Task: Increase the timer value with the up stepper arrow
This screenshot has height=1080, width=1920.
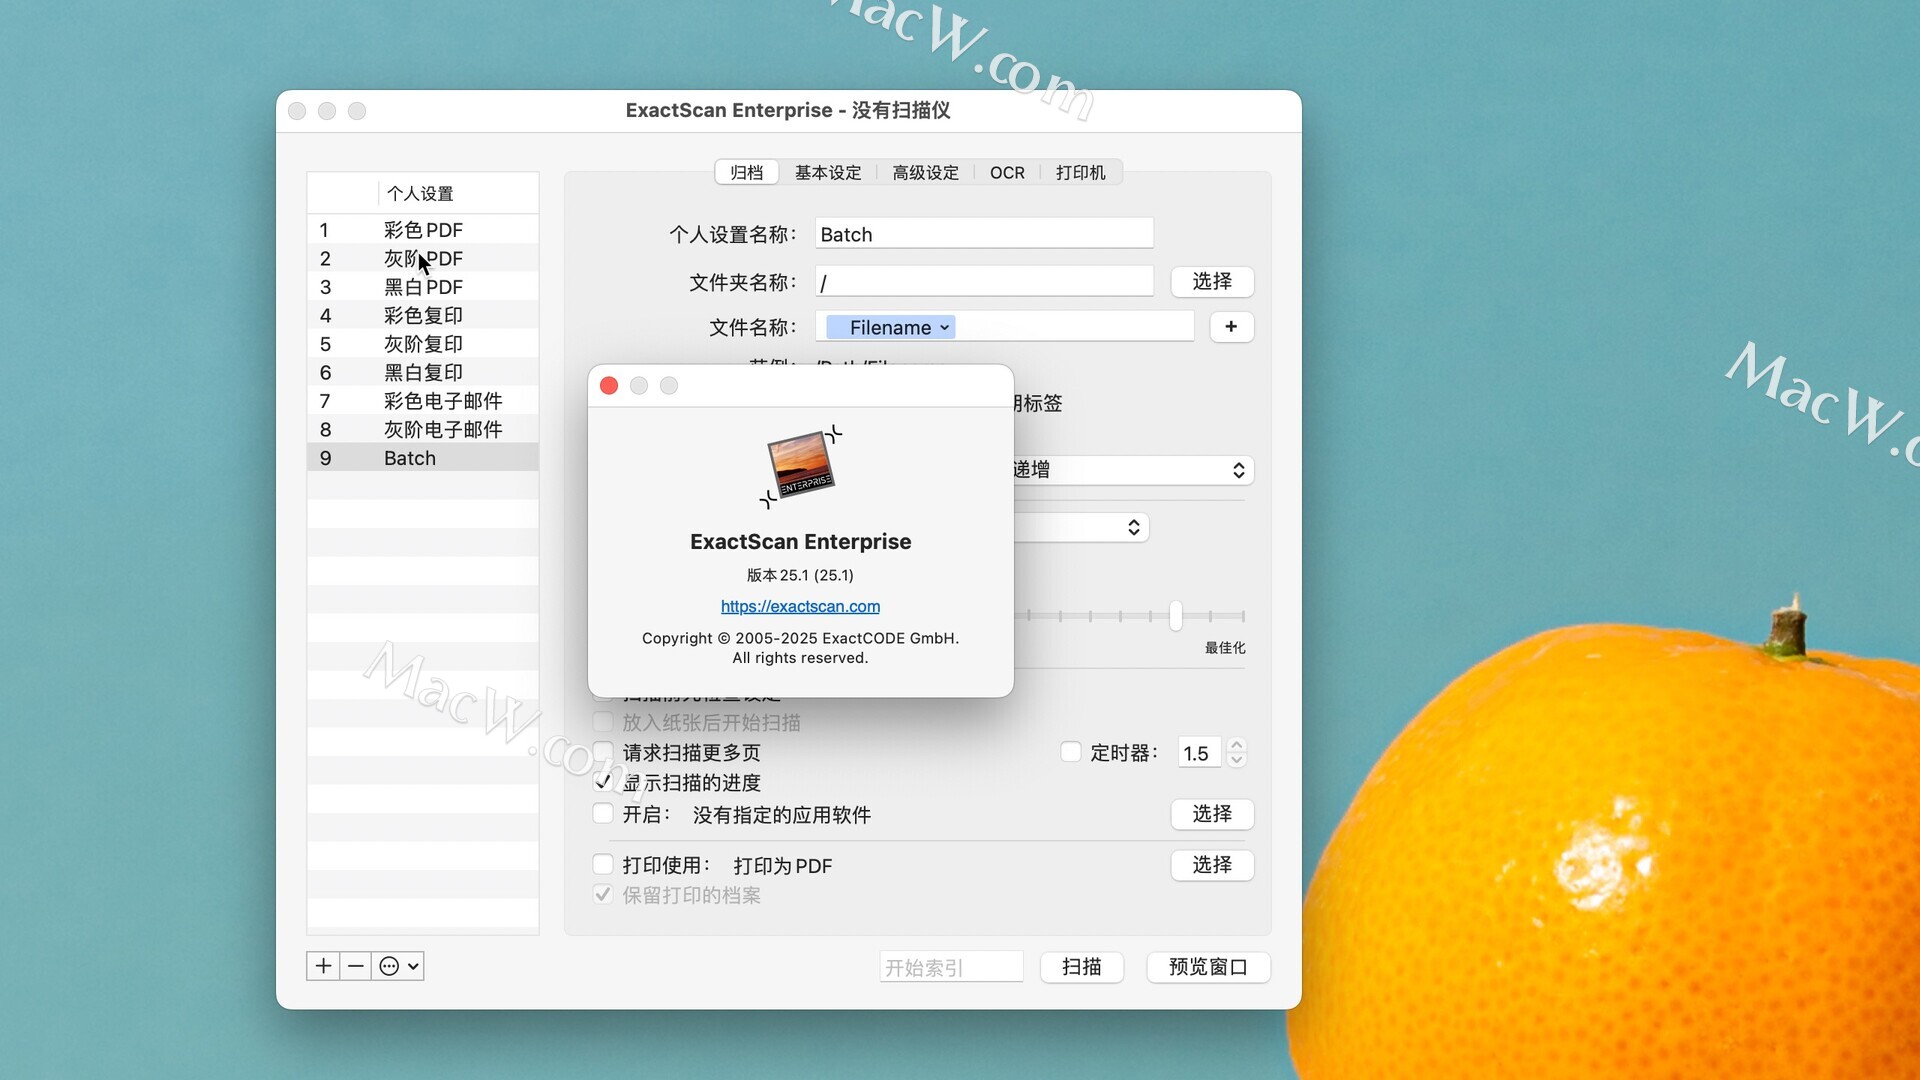Action: (1237, 745)
